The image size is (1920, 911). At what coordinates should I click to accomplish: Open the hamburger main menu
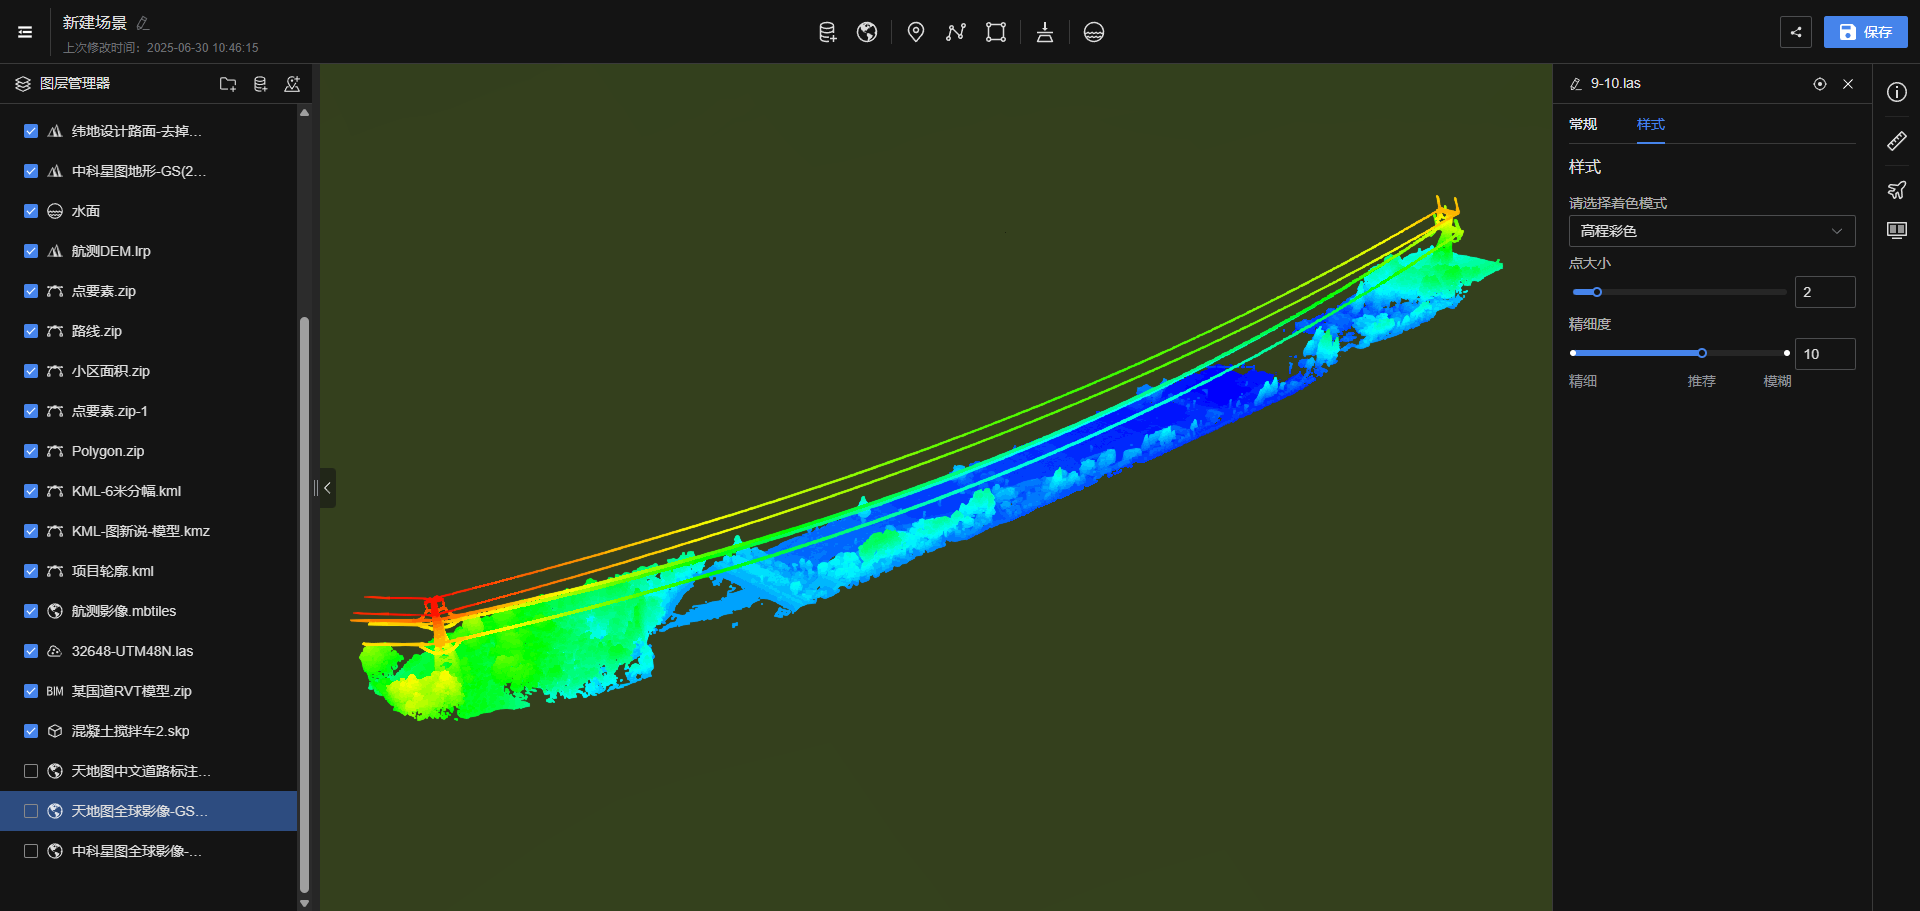pyautogui.click(x=25, y=32)
